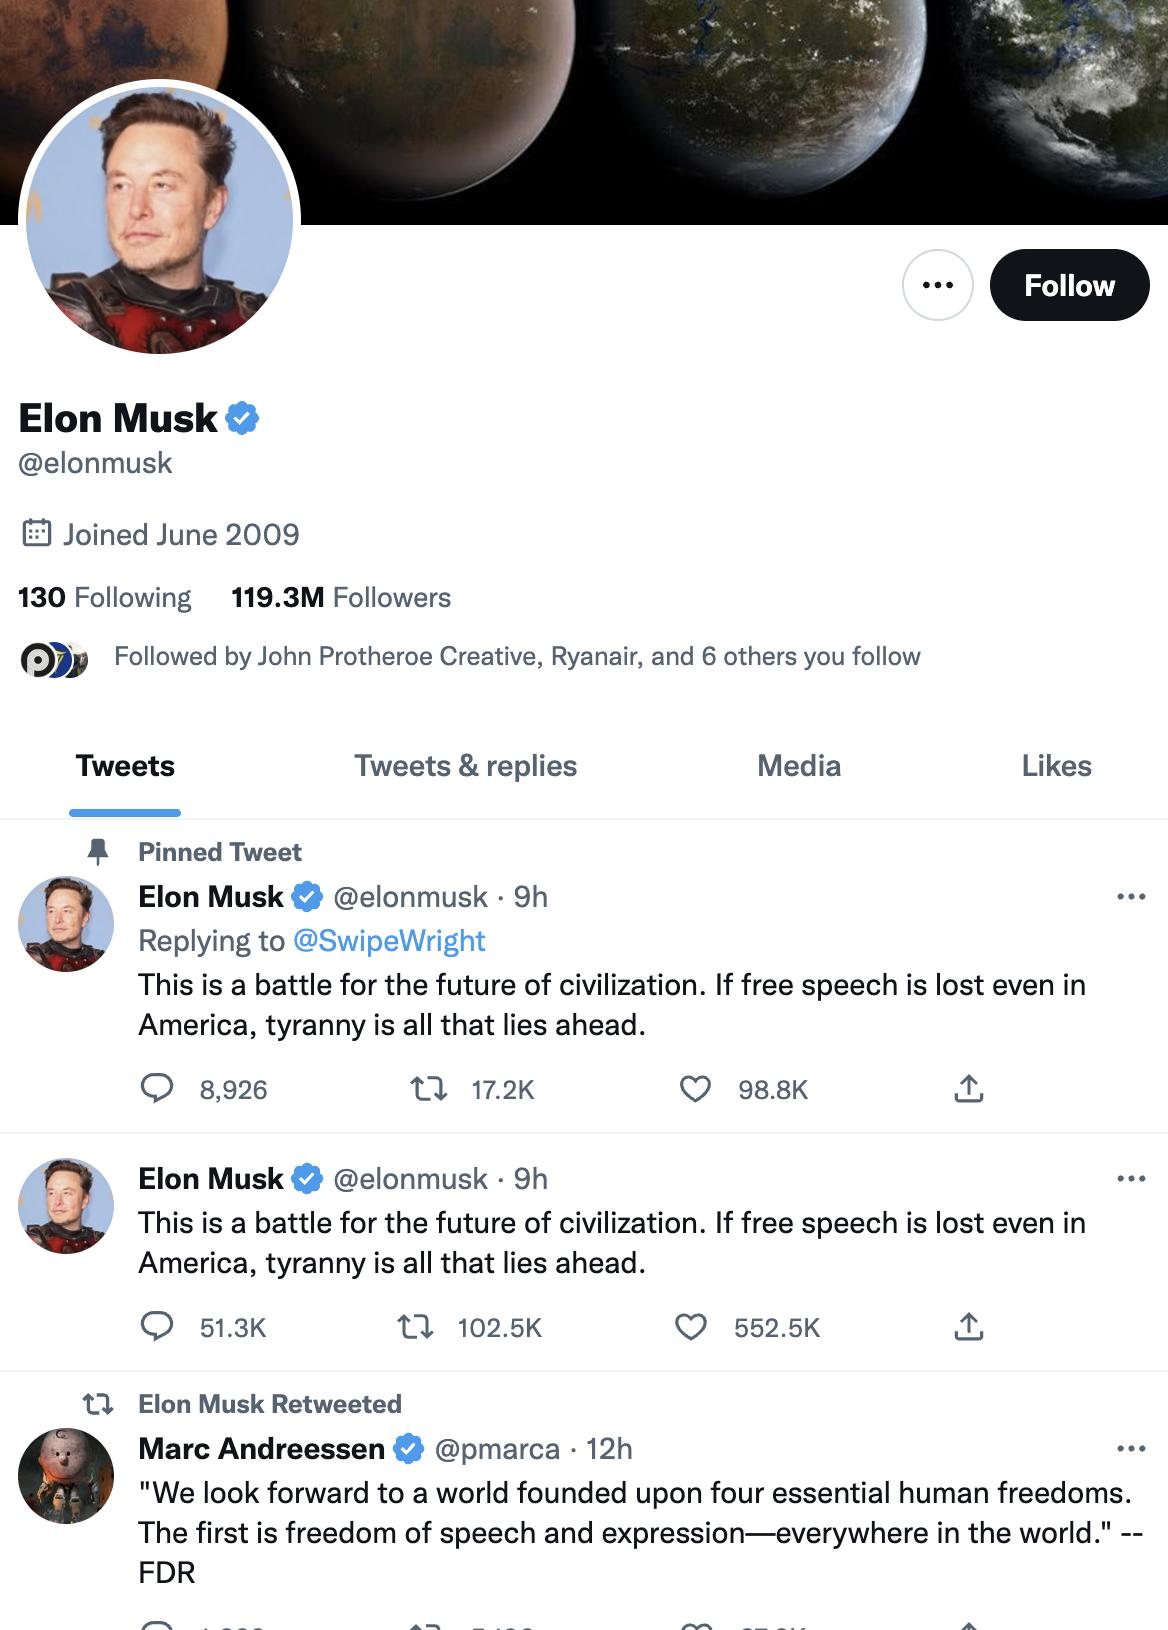Open the large profile picture
Image resolution: width=1168 pixels, height=1630 pixels.
click(x=160, y=218)
